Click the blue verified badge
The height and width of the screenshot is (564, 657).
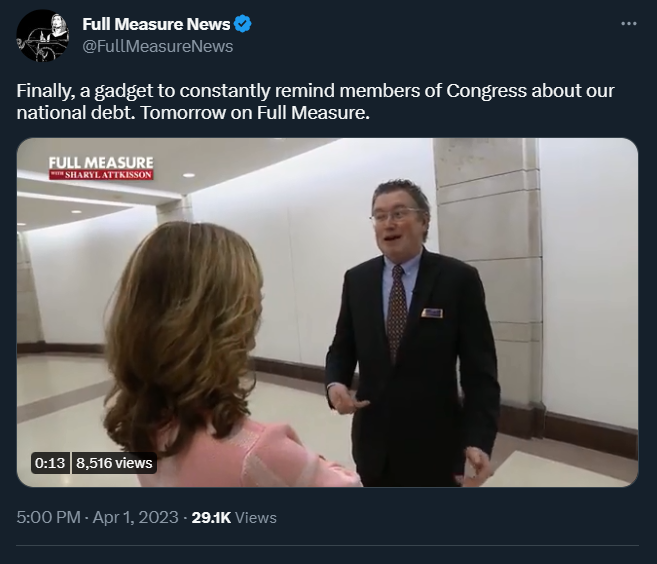[243, 24]
